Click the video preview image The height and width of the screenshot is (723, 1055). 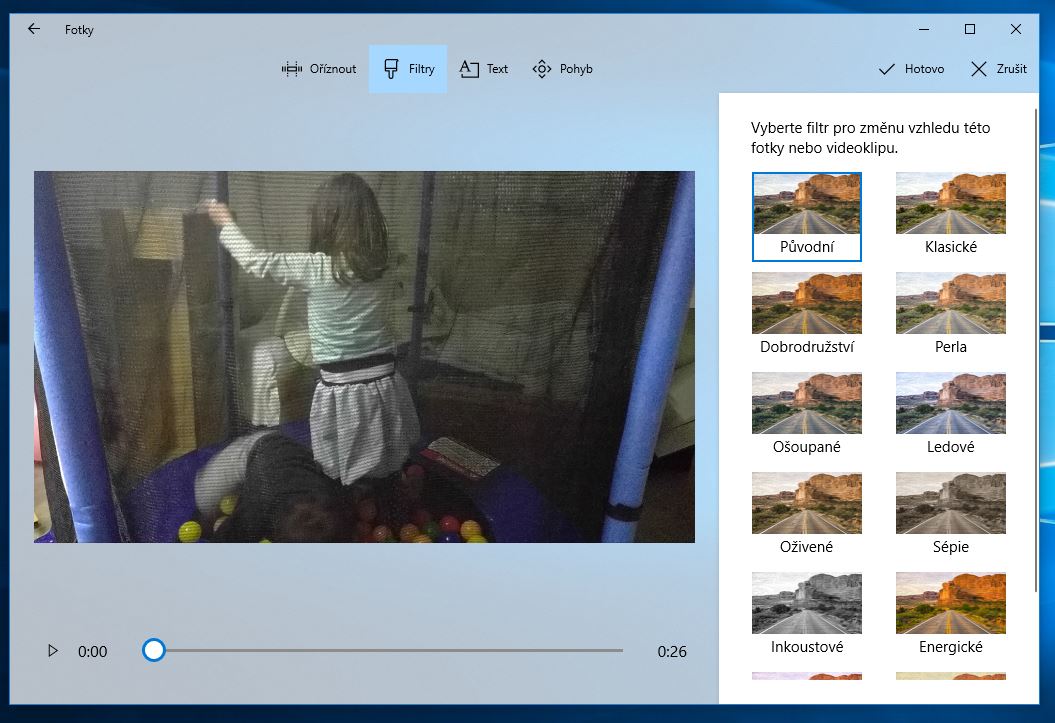364,356
